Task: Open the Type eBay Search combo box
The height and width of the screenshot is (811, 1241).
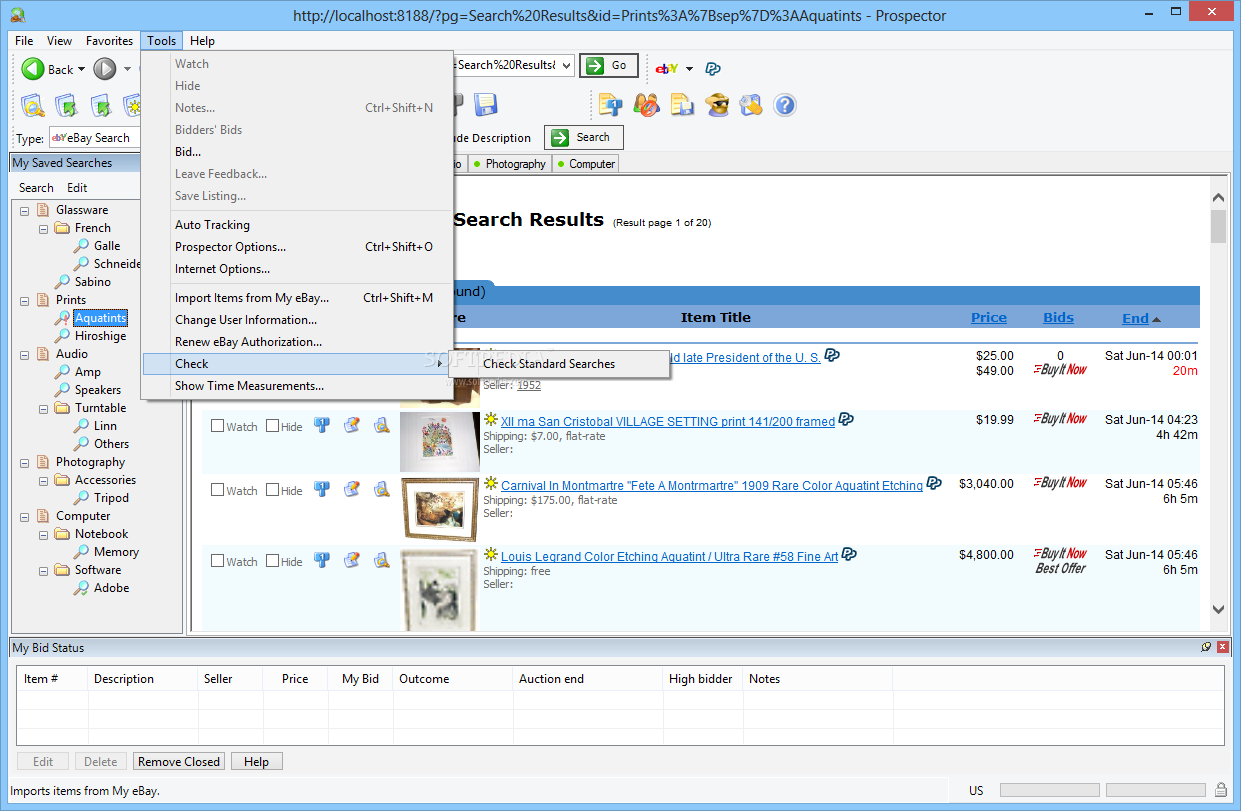Action: (x=95, y=138)
